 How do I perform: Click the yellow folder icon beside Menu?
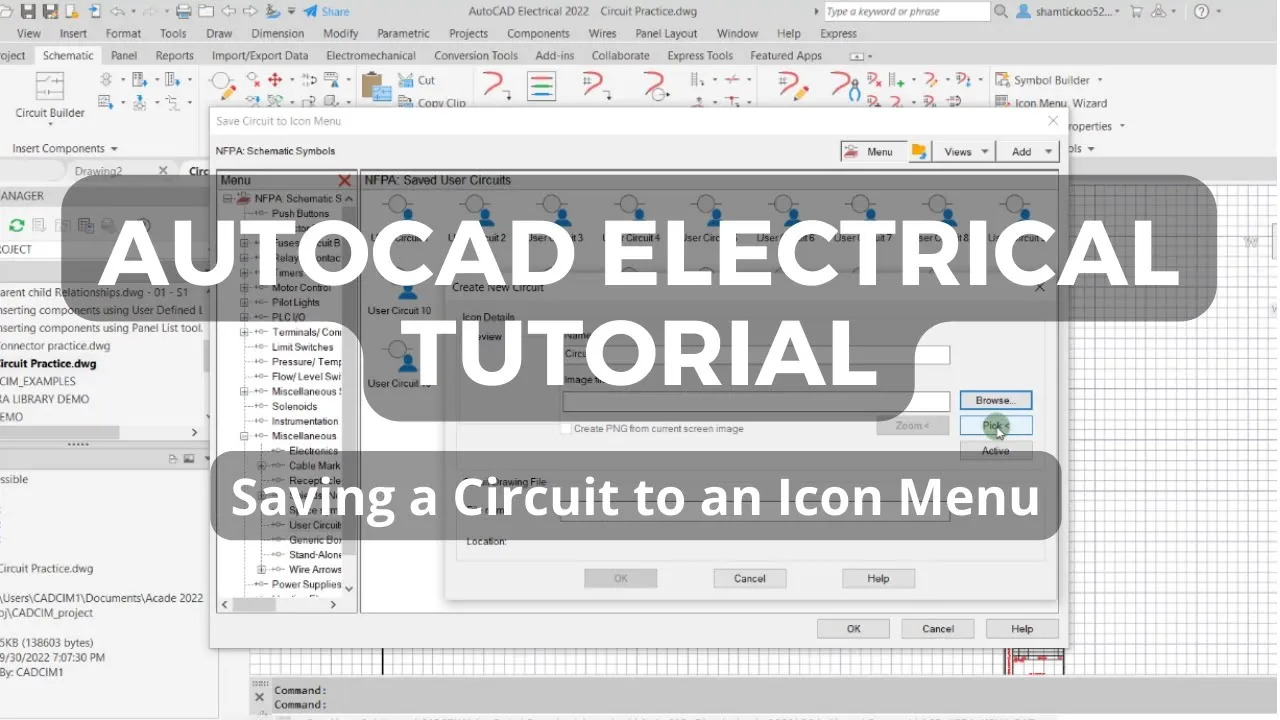pos(919,152)
